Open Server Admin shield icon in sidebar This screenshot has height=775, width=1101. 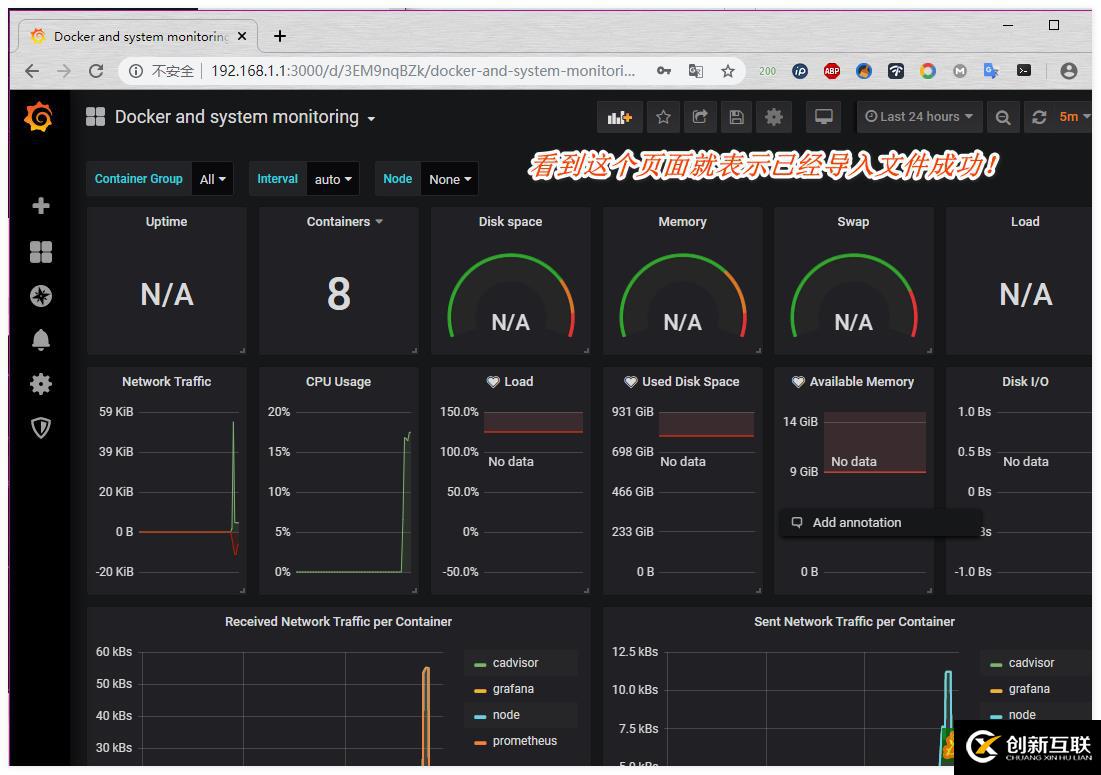pyautogui.click(x=41, y=428)
